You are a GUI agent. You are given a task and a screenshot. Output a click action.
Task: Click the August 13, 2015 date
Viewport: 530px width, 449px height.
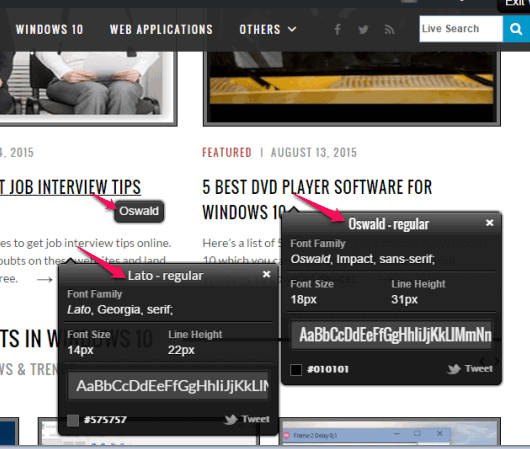[x=314, y=152]
